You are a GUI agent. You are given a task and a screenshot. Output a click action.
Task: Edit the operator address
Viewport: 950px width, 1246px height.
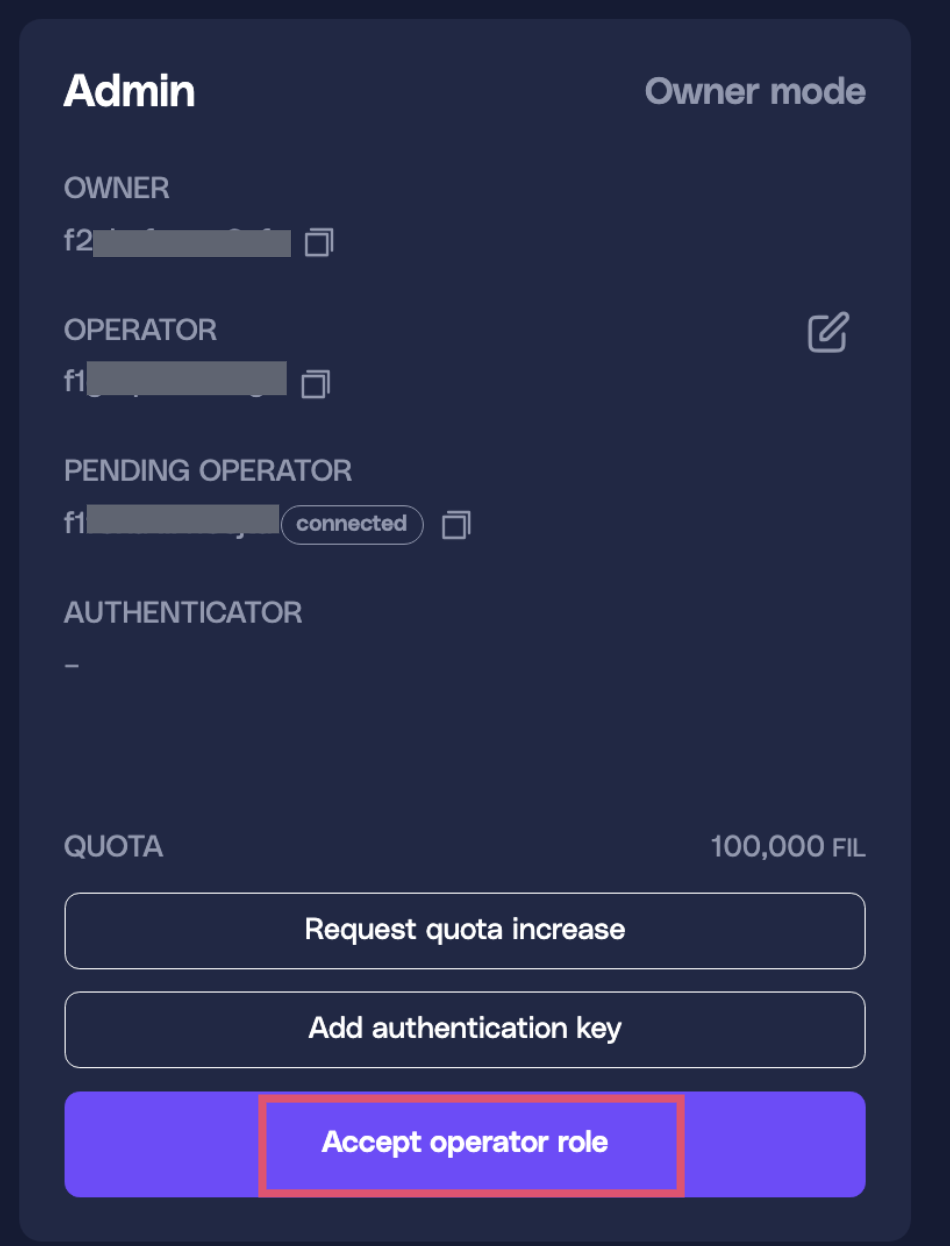(x=828, y=332)
